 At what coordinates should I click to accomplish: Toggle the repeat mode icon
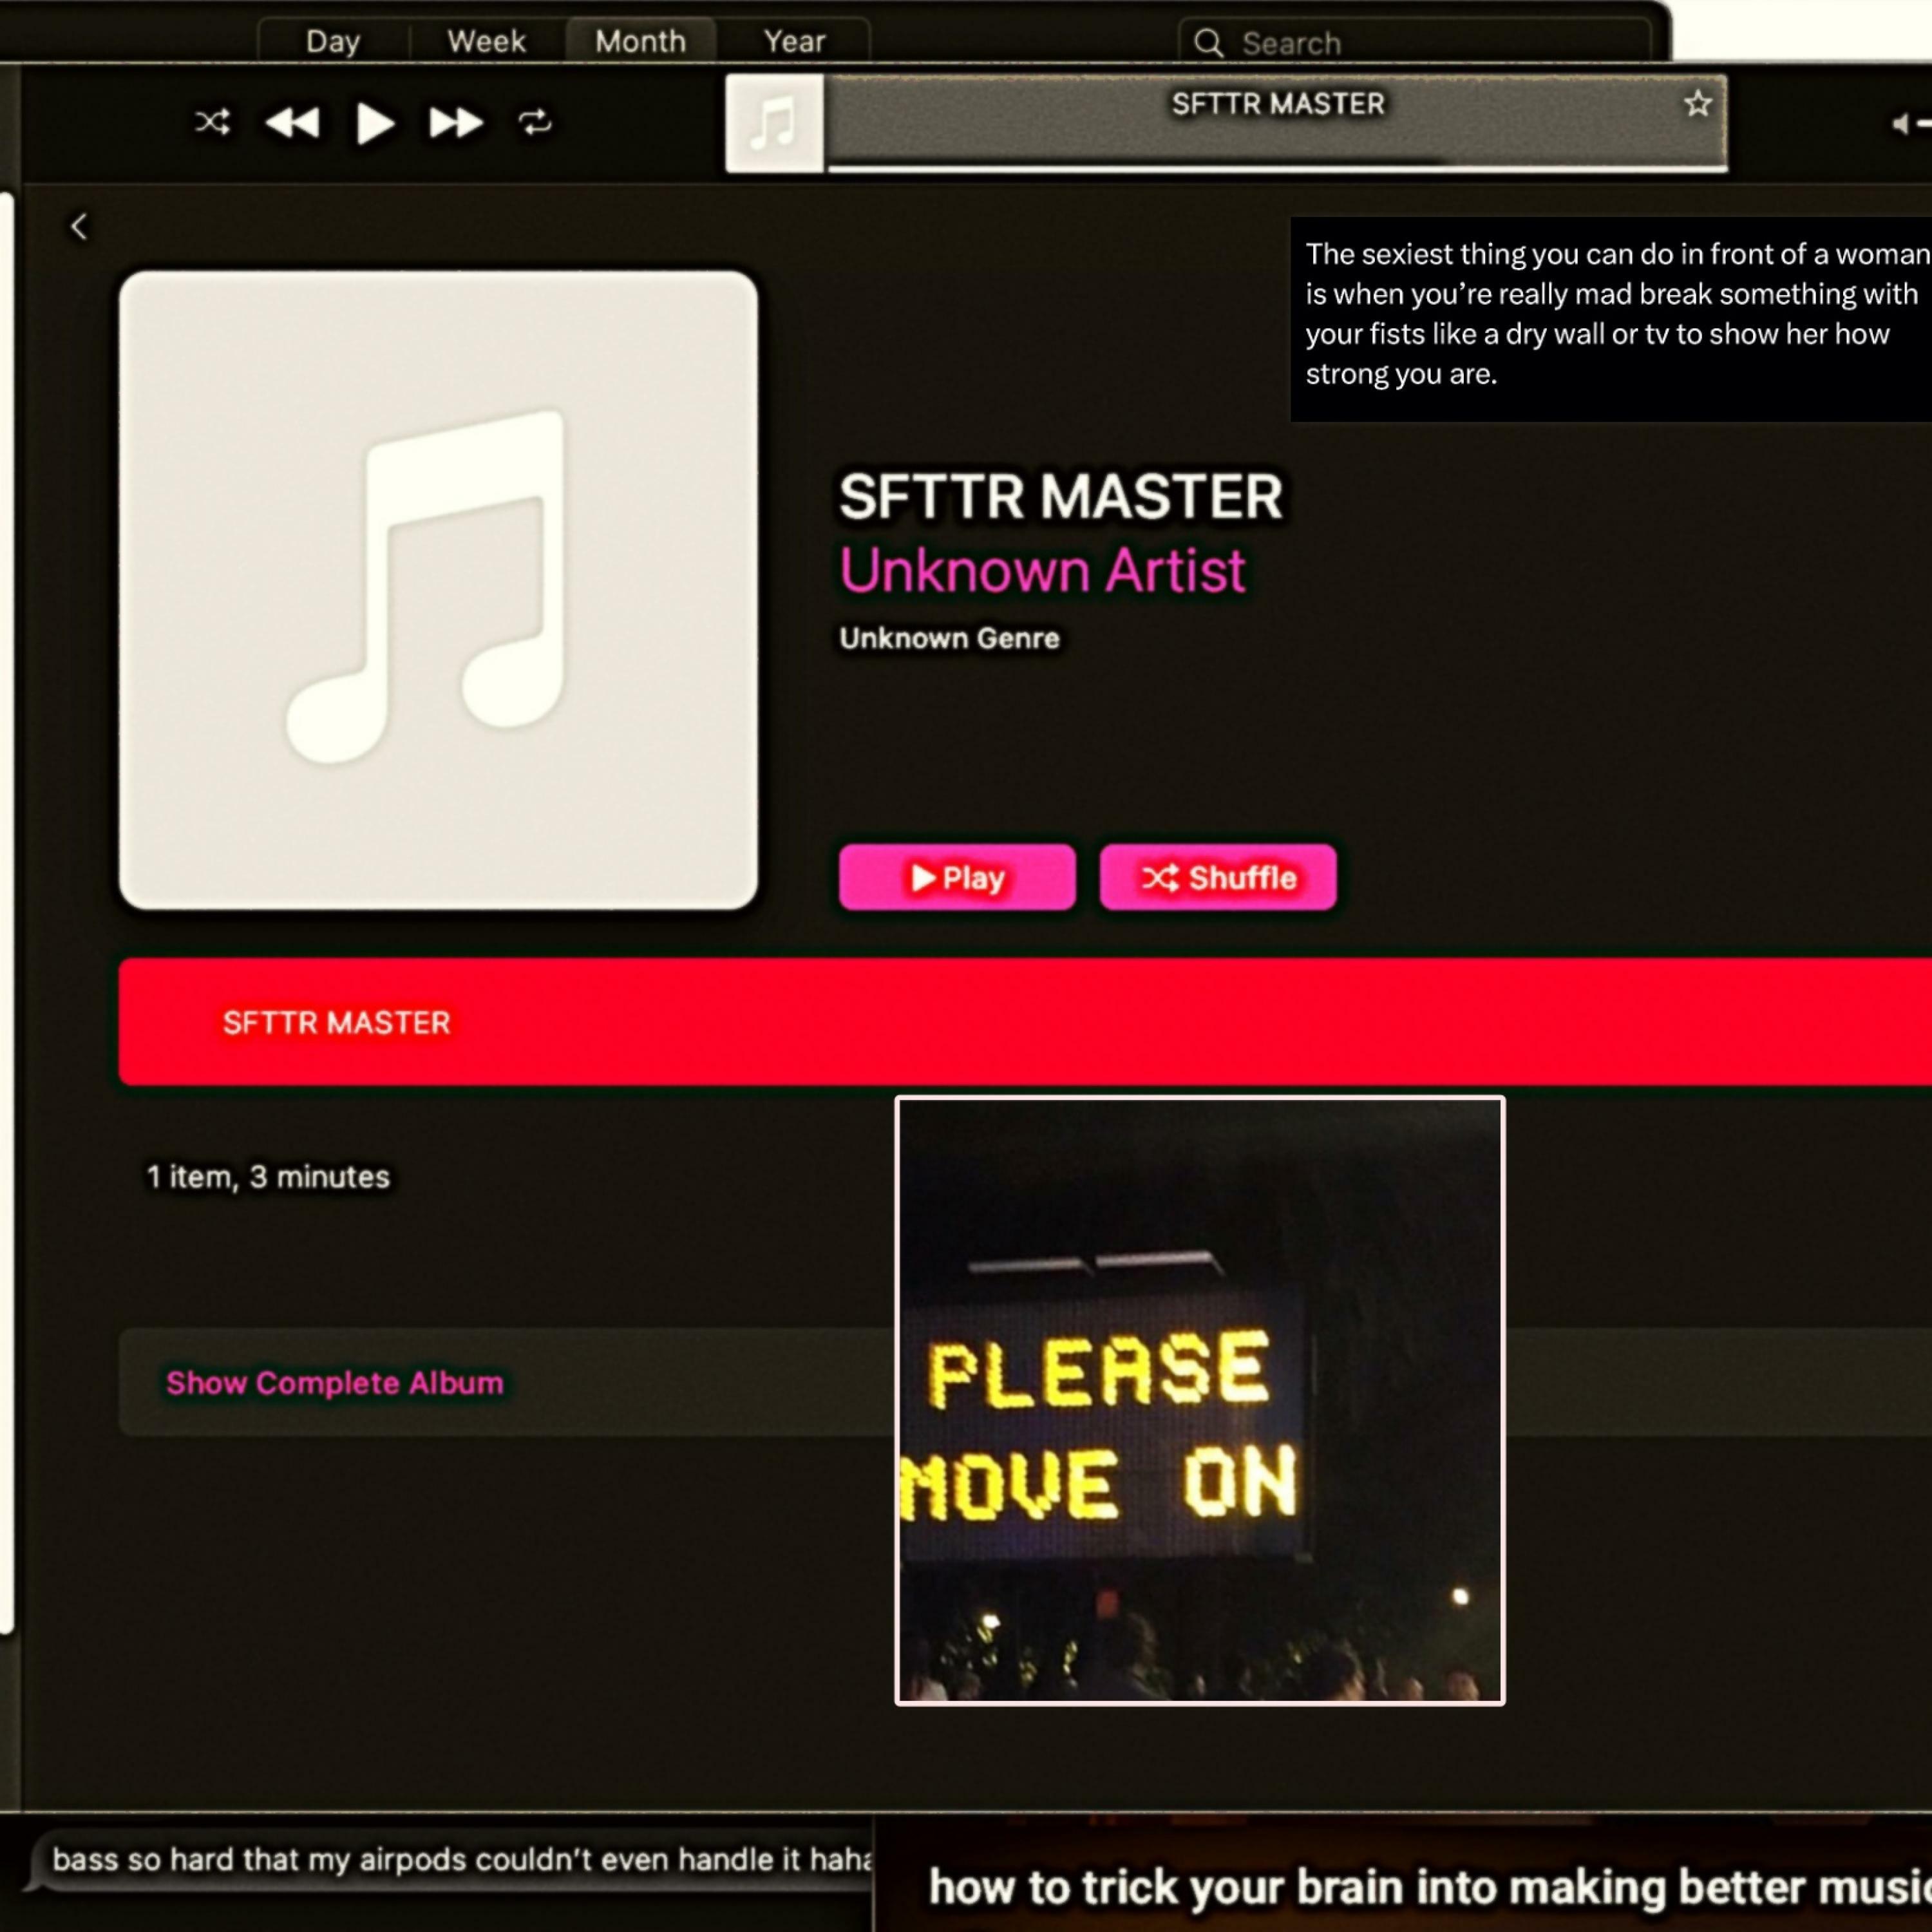535,122
